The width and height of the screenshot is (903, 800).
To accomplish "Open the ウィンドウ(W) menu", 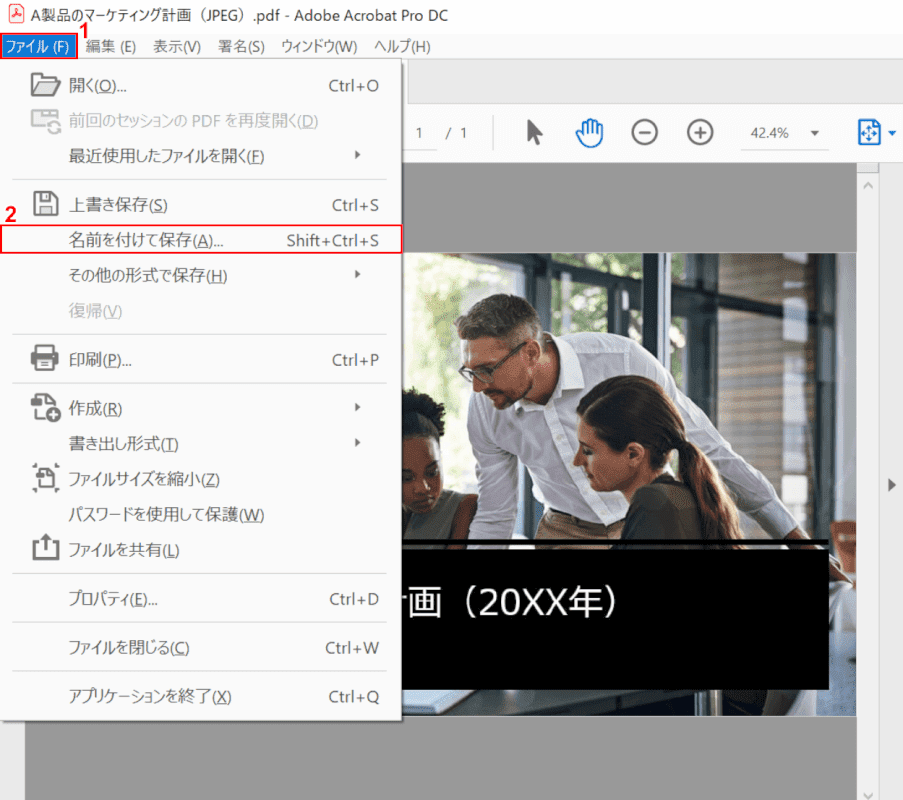I will [319, 47].
